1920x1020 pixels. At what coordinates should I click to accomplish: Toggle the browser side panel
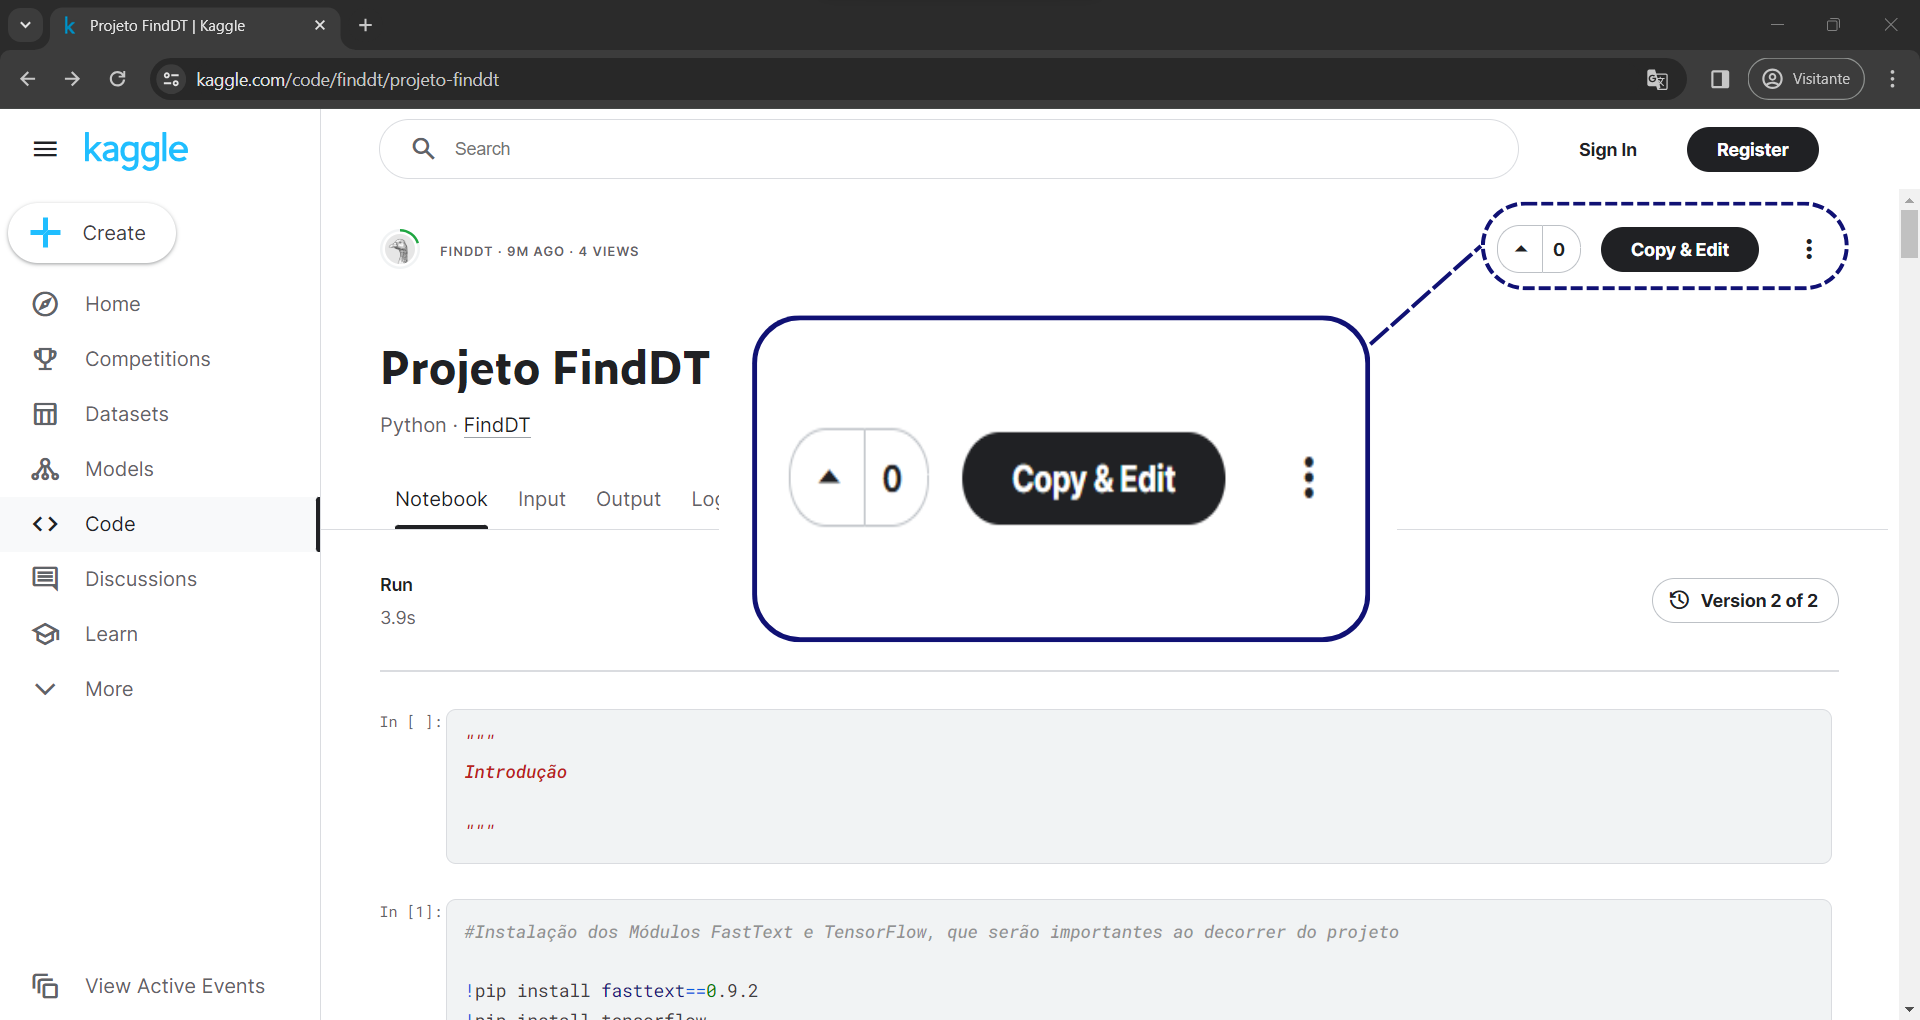1720,80
